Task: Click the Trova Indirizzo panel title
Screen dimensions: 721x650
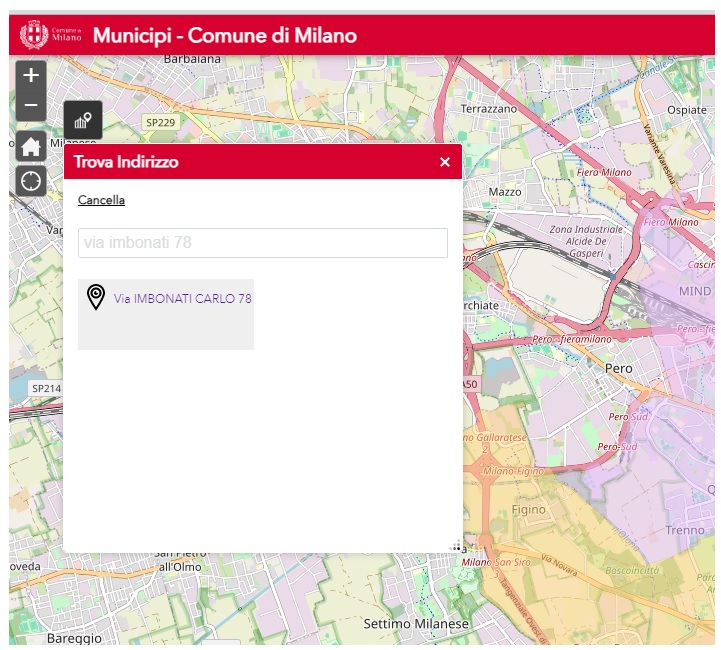Action: point(126,162)
